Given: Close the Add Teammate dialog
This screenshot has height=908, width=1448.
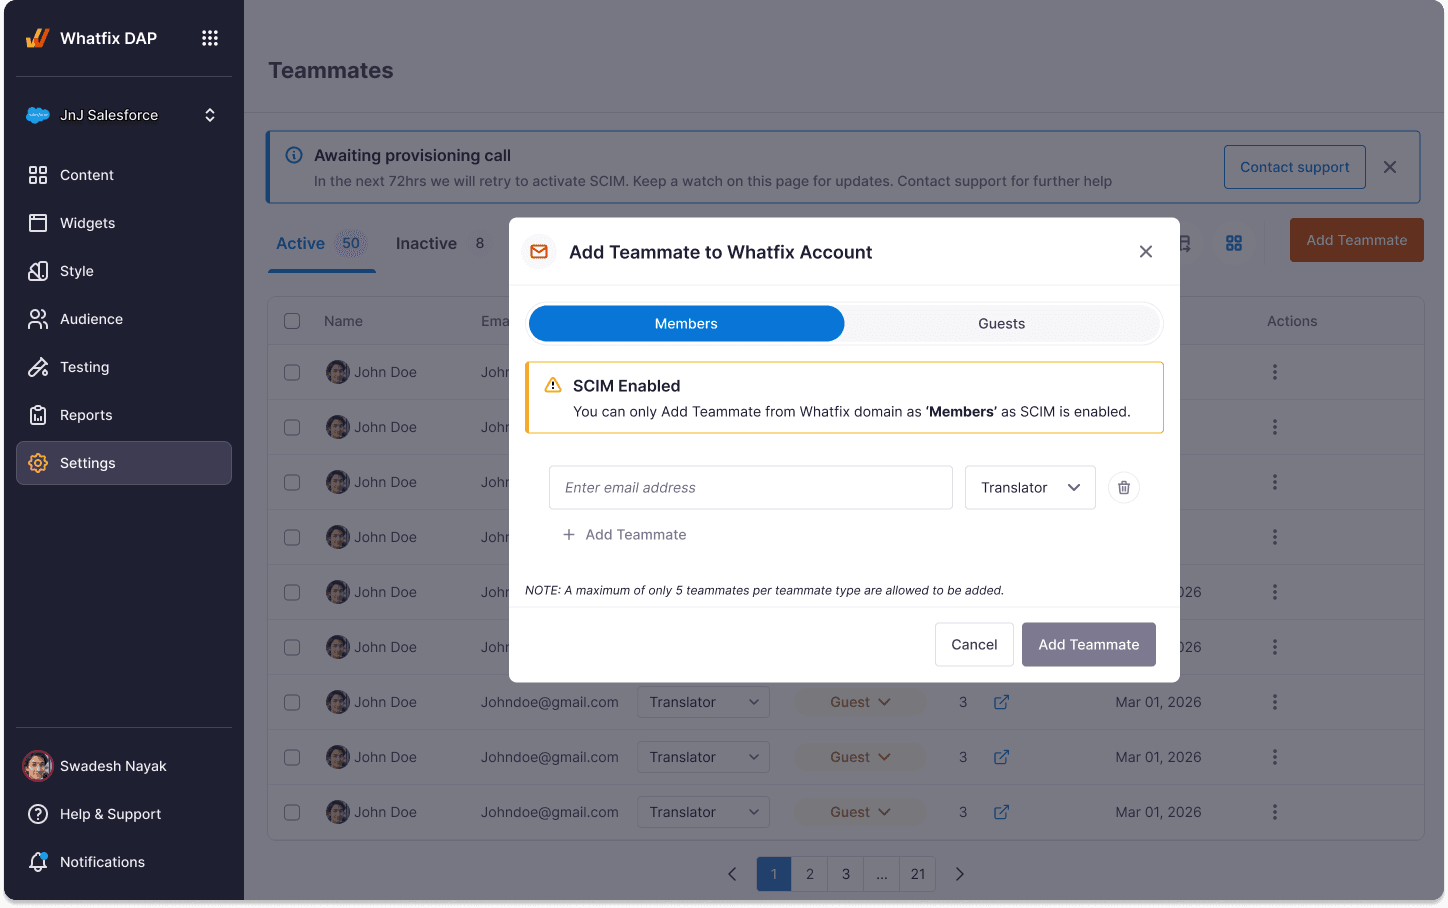Looking at the screenshot, I should (x=1146, y=252).
